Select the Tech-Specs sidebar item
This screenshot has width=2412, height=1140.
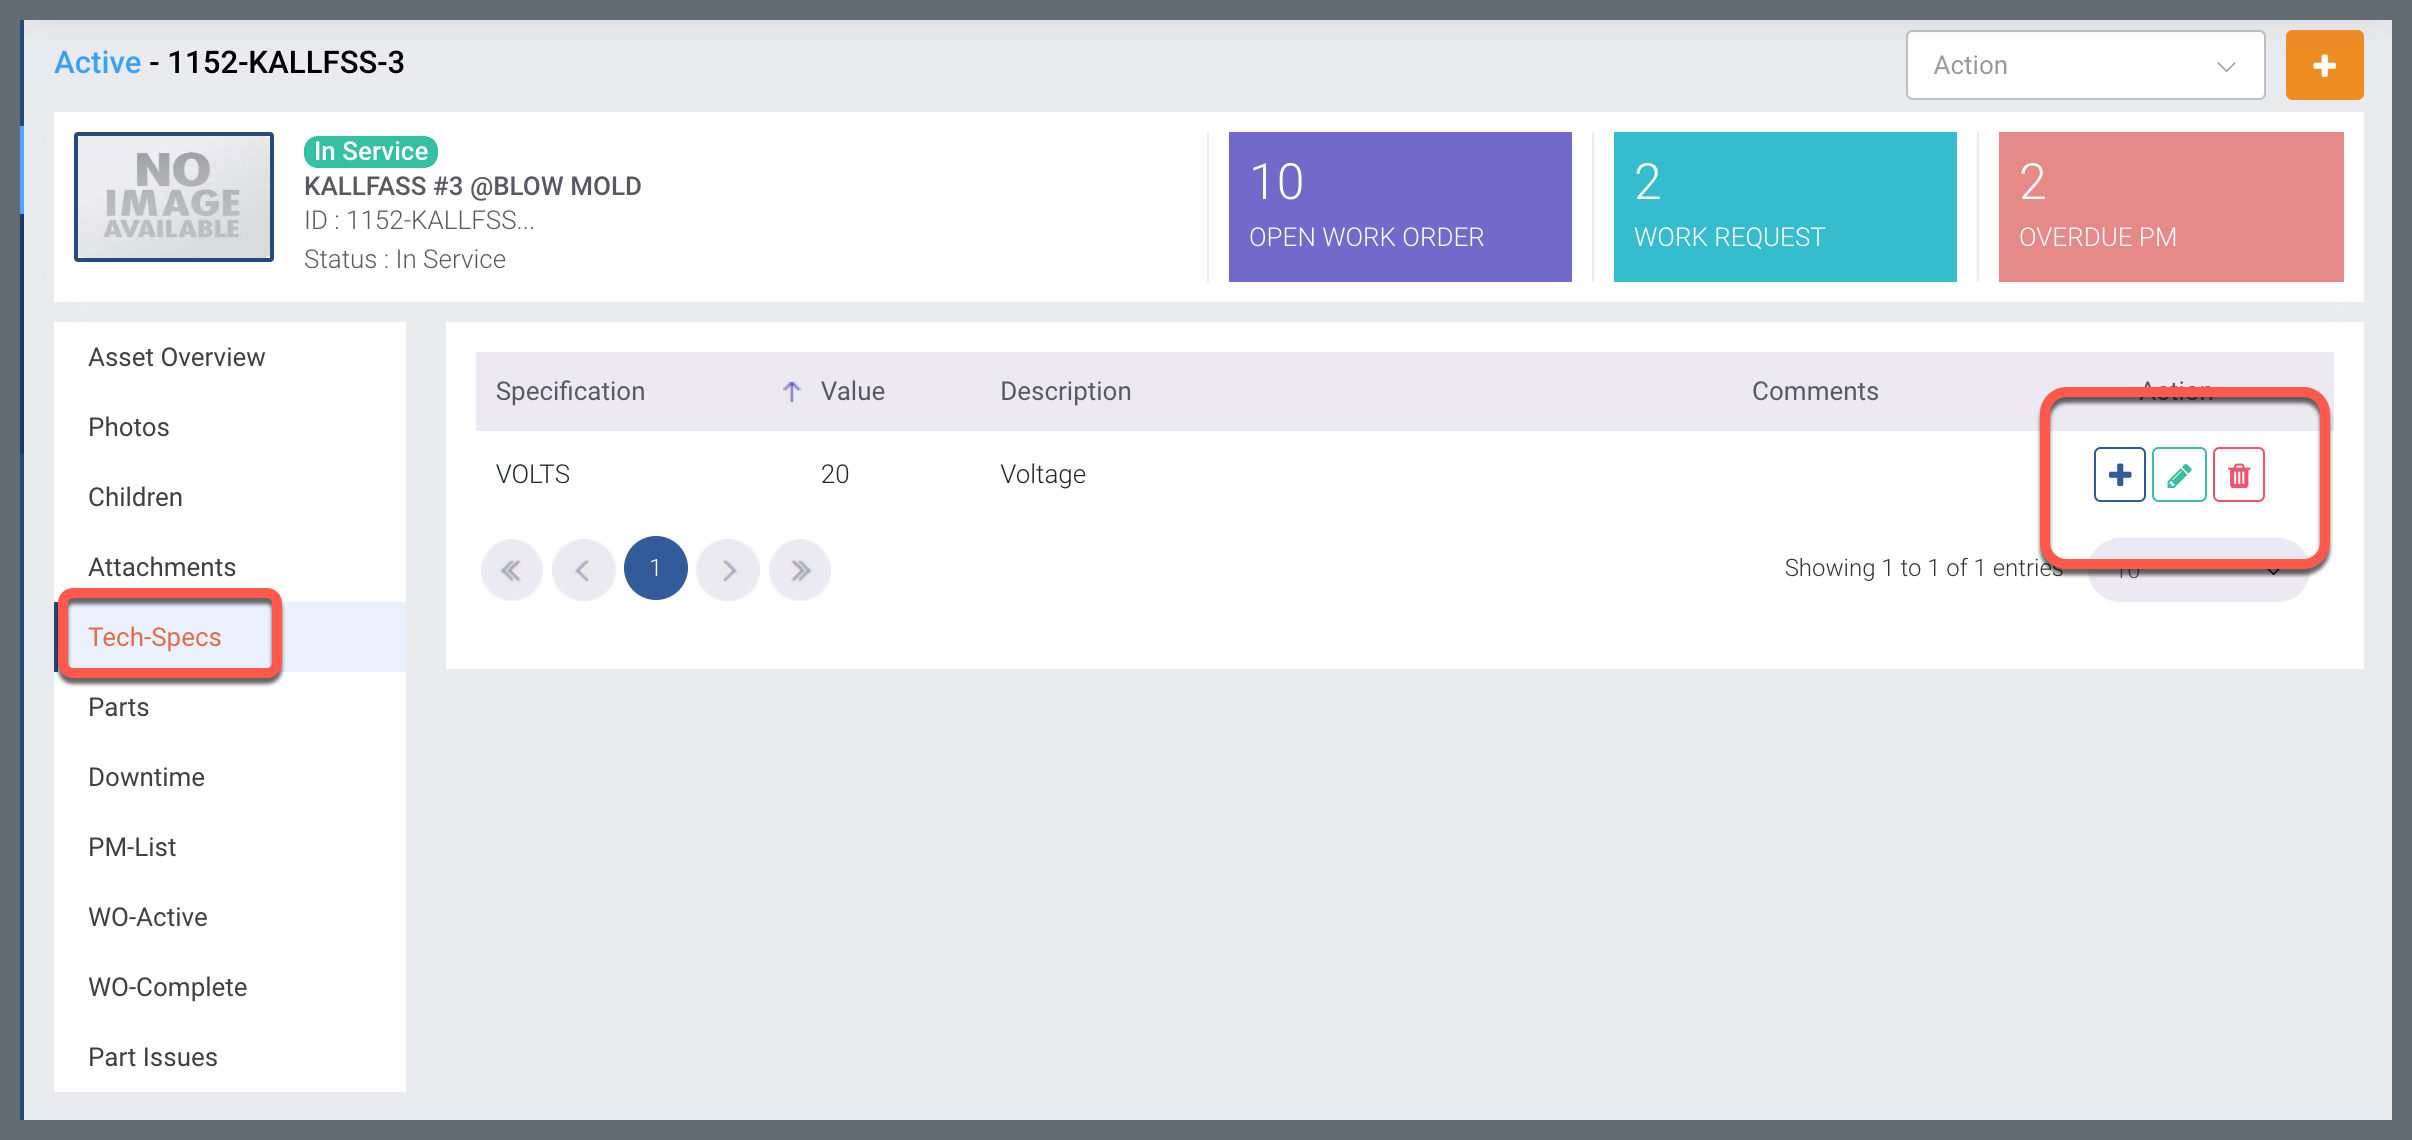pos(155,637)
